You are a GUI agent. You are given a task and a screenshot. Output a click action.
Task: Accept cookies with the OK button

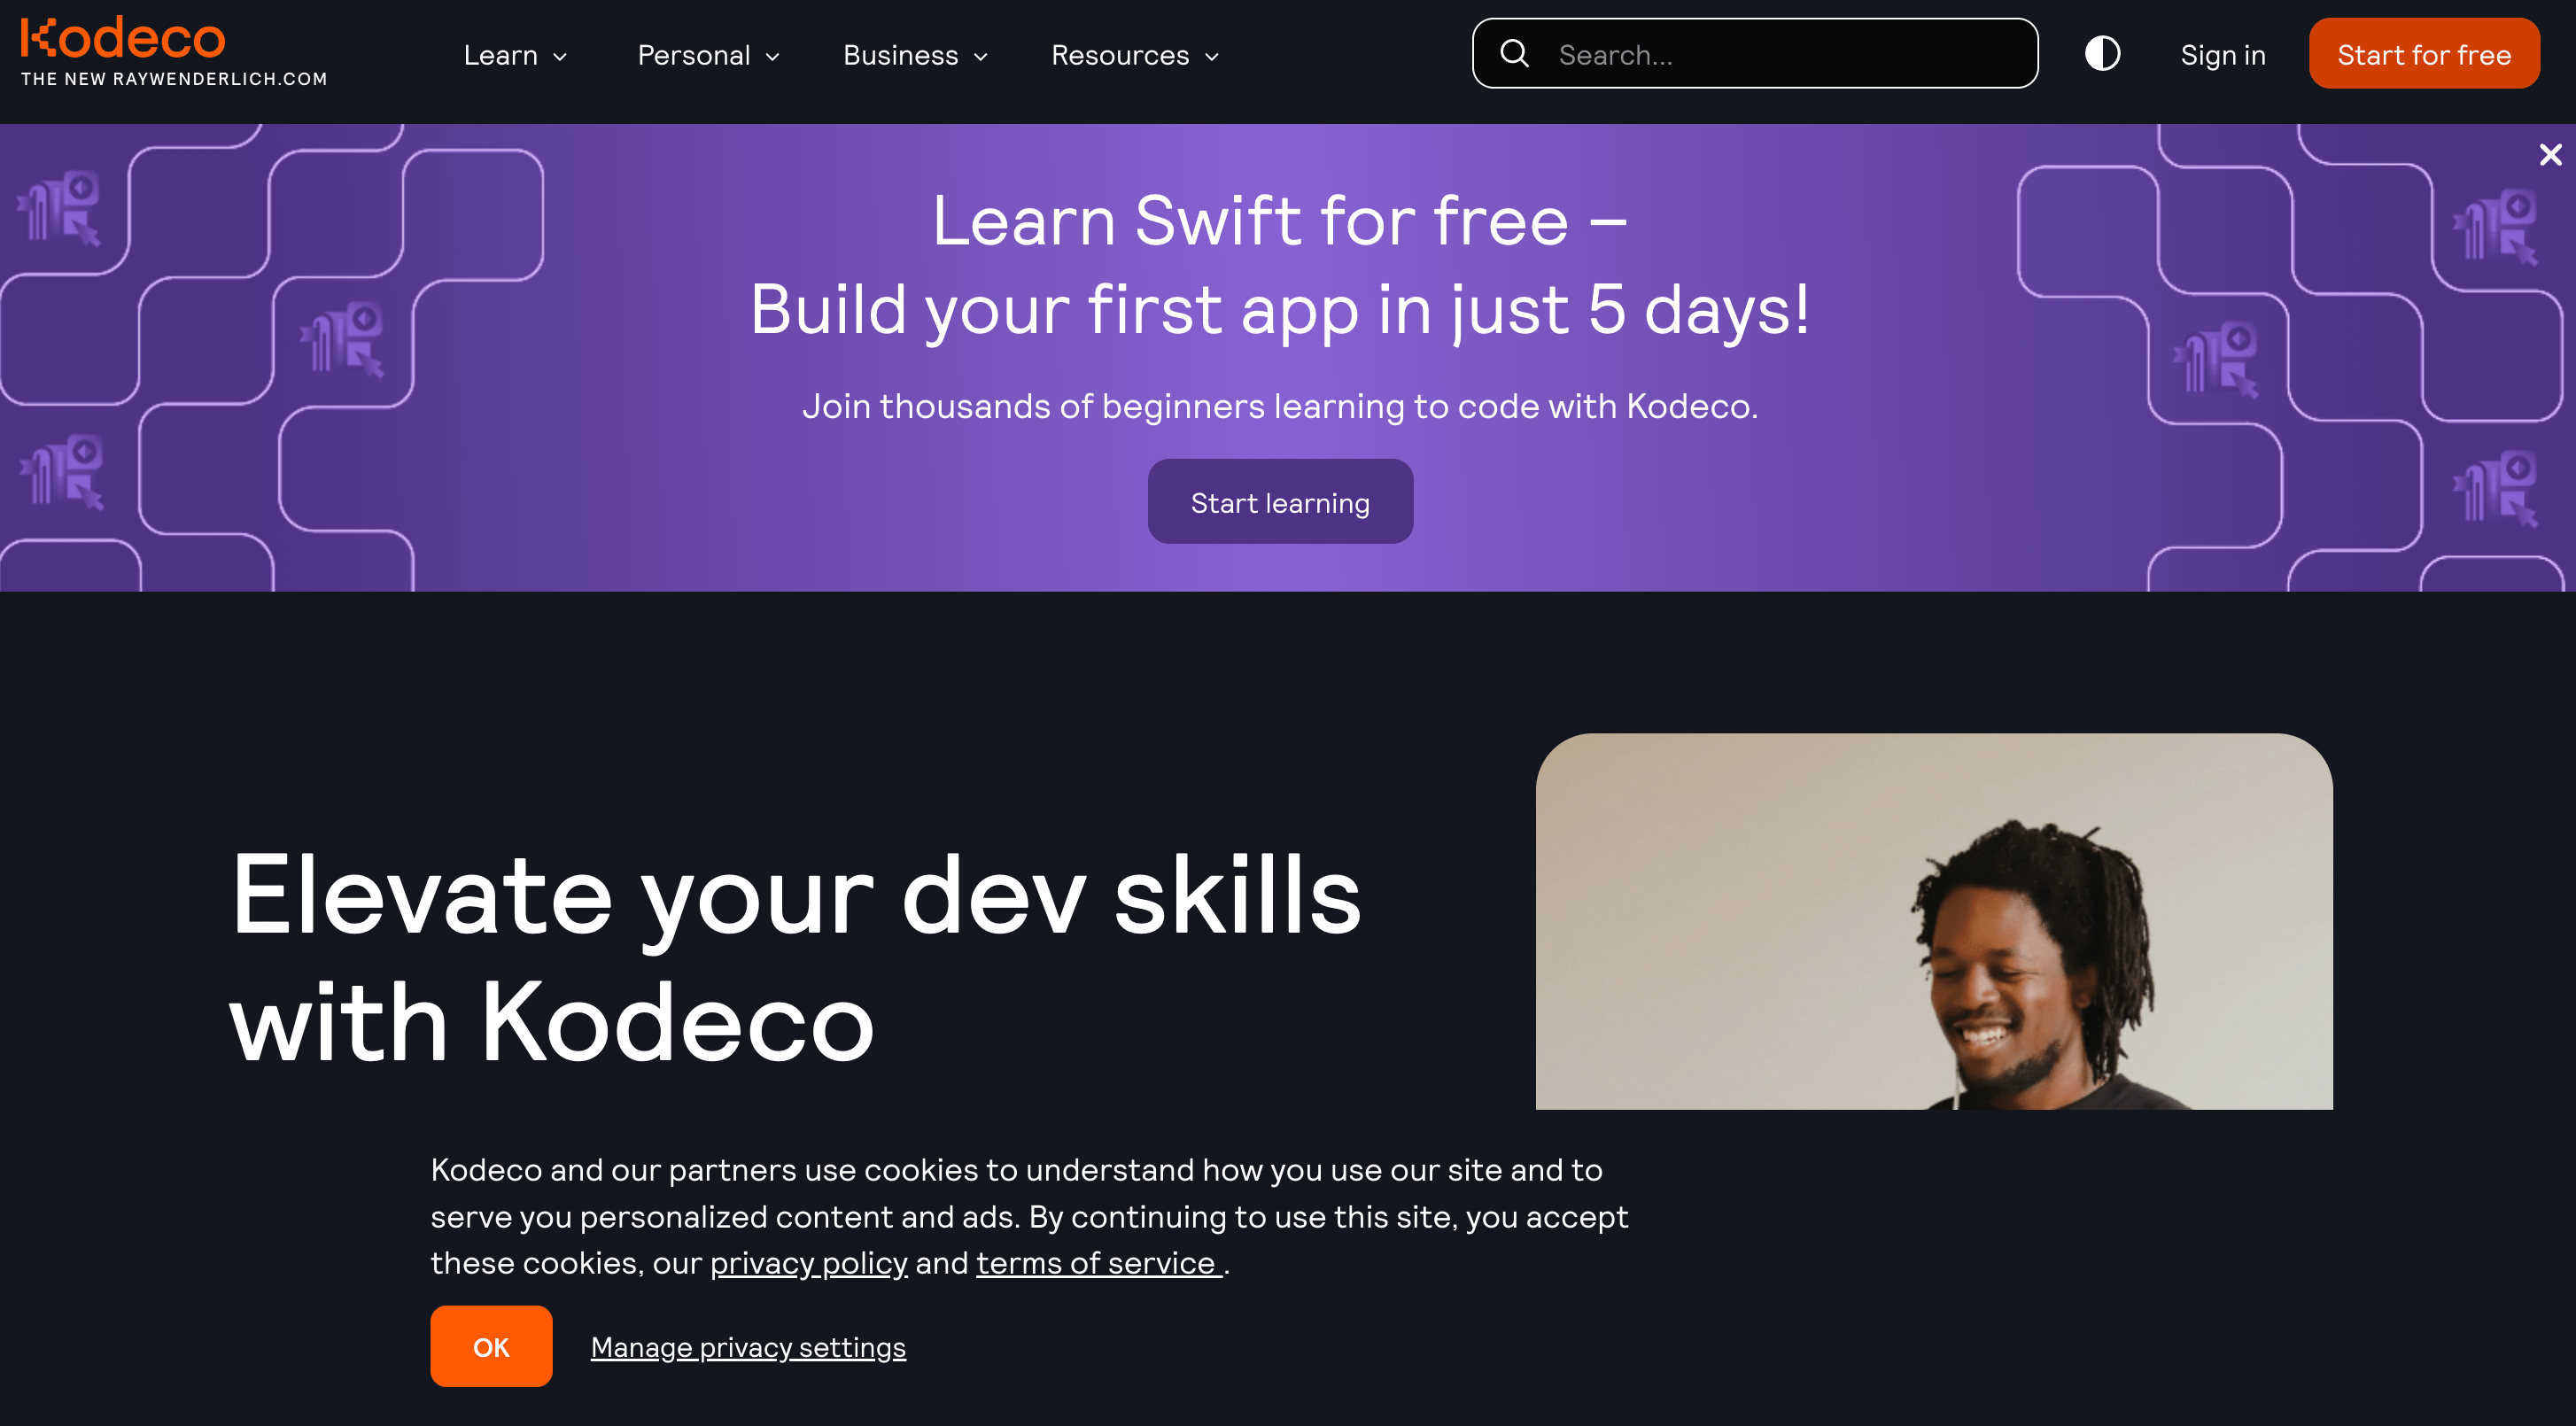[x=491, y=1346]
